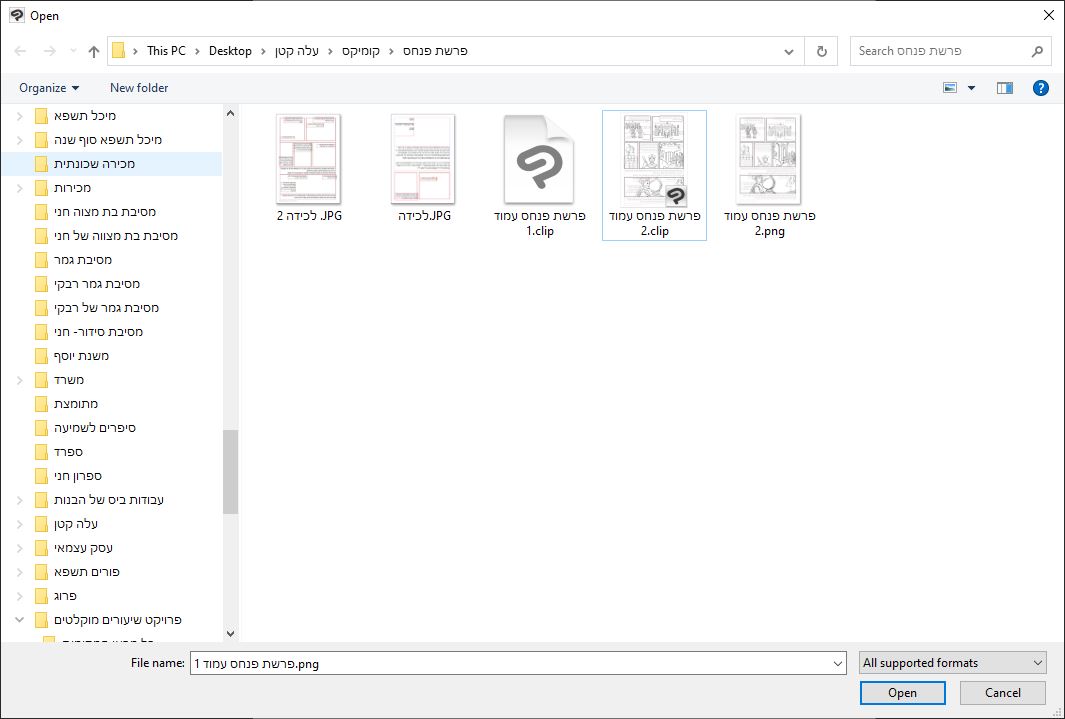Expand the מכירות folder
Viewport: 1065px width, 719px height.
point(20,188)
